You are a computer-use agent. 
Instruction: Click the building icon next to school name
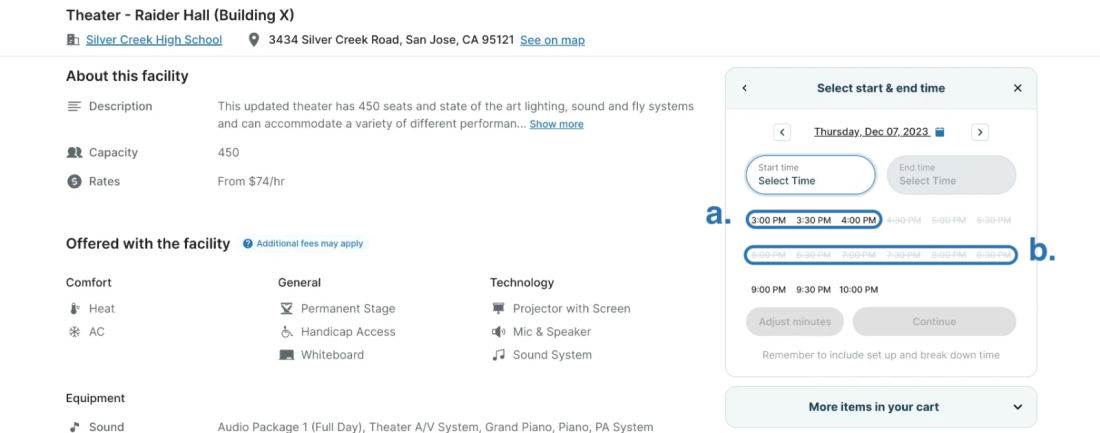(x=72, y=40)
